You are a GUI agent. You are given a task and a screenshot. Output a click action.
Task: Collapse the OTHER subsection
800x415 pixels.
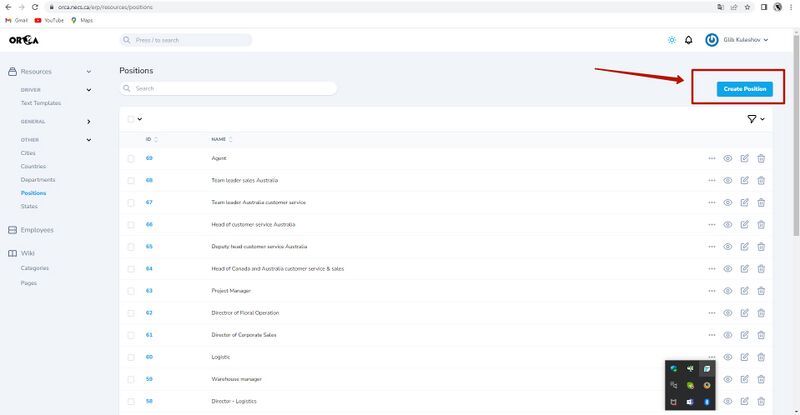(x=89, y=140)
